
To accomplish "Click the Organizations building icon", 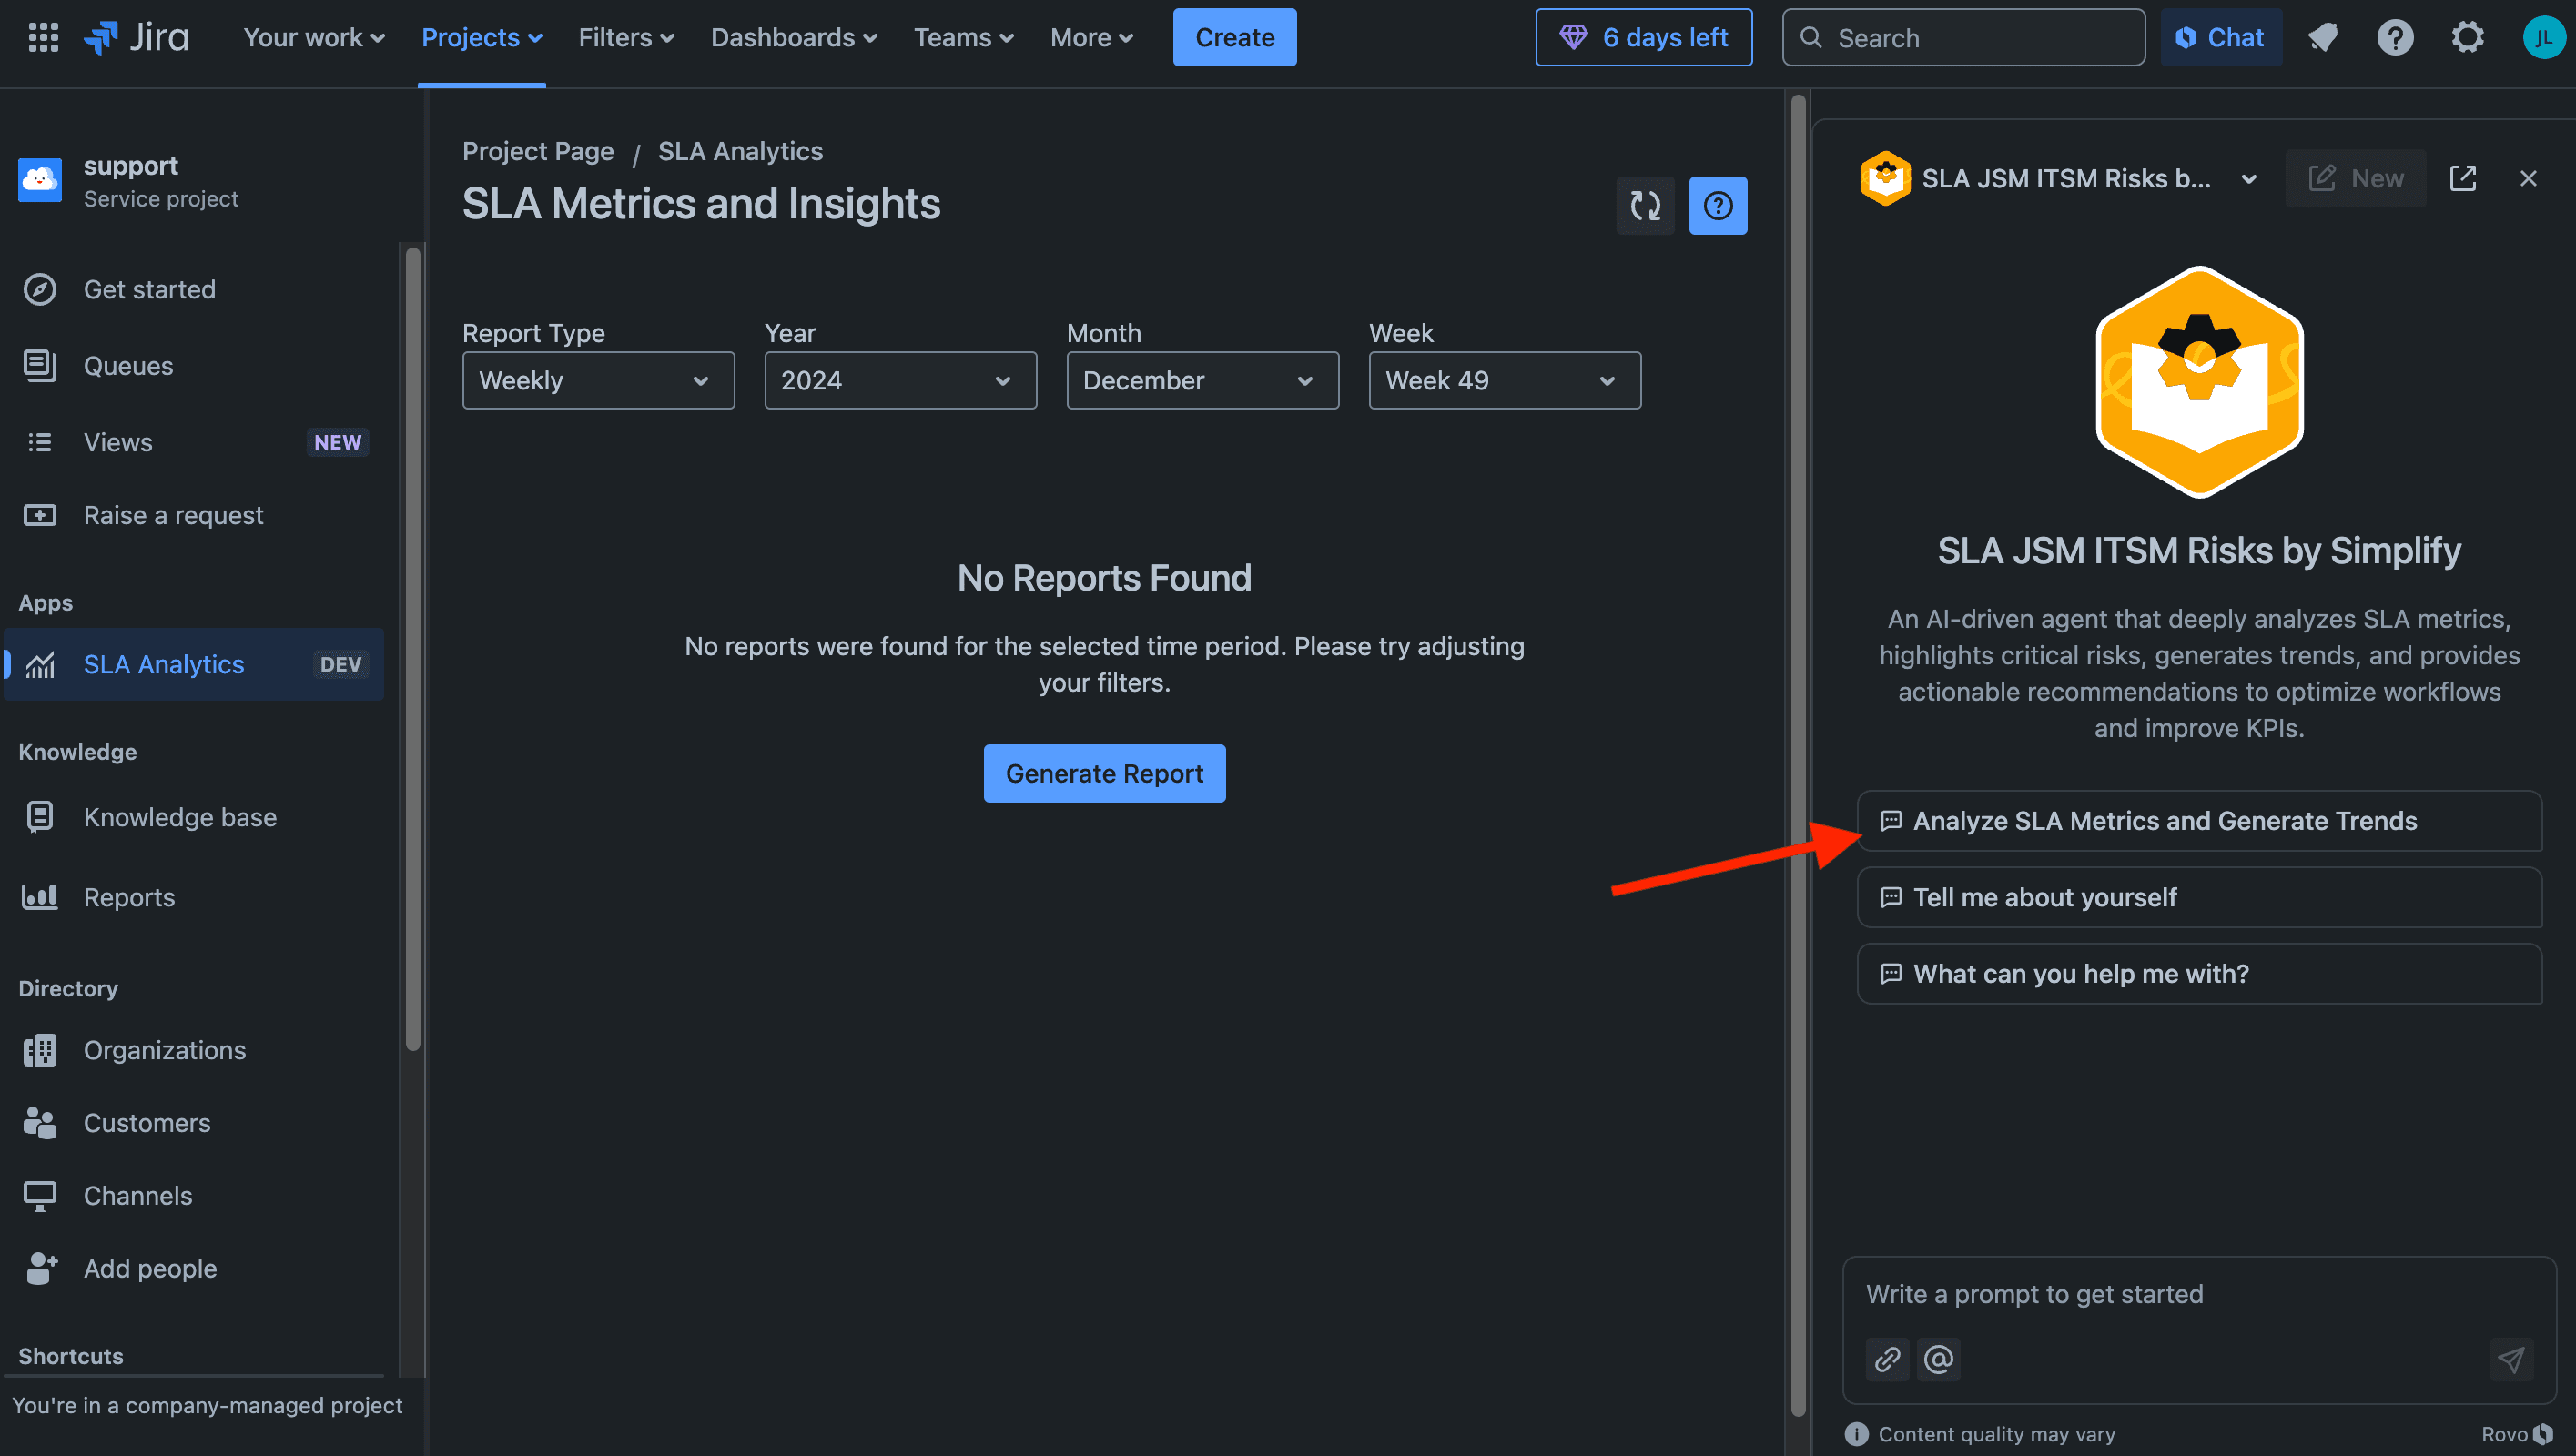I will 40,1050.
